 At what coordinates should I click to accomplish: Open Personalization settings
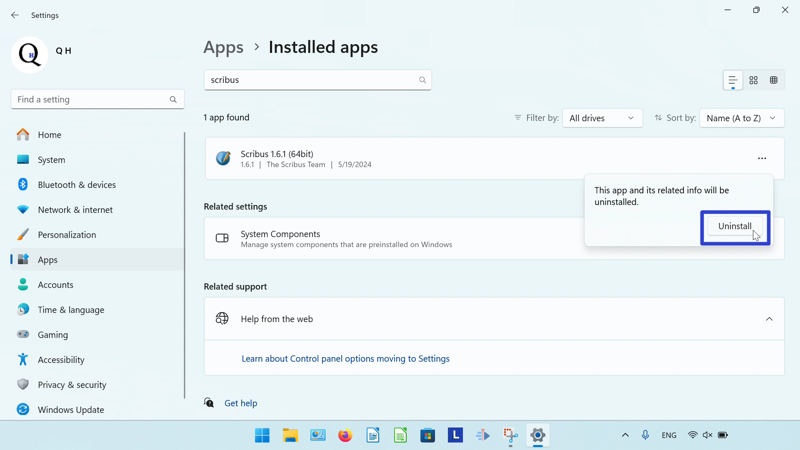[x=97, y=235]
